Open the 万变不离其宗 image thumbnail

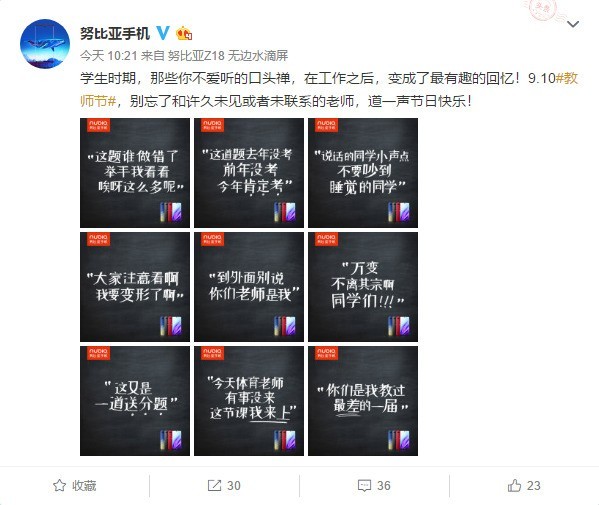click(363, 287)
